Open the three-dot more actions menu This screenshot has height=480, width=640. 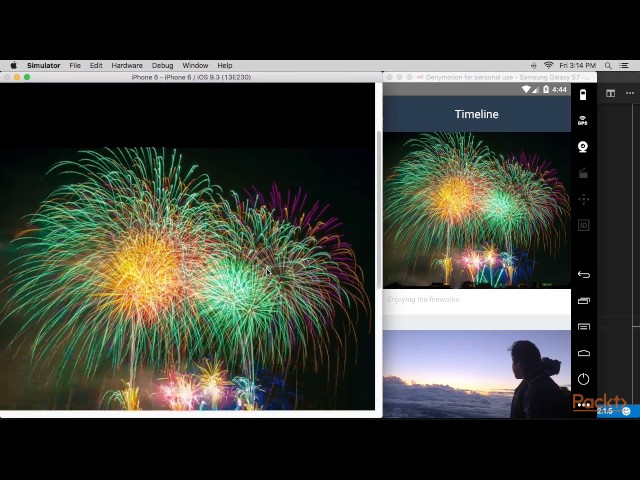pos(630,93)
